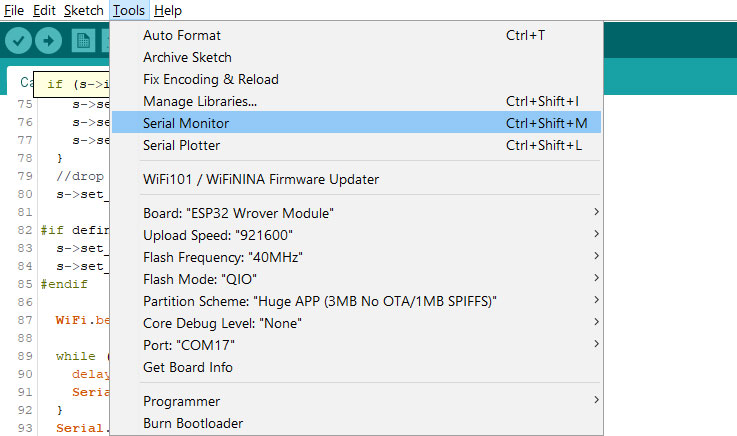Expand the Upload Speed 921600 submenu
The width and height of the screenshot is (737, 436).
(356, 235)
